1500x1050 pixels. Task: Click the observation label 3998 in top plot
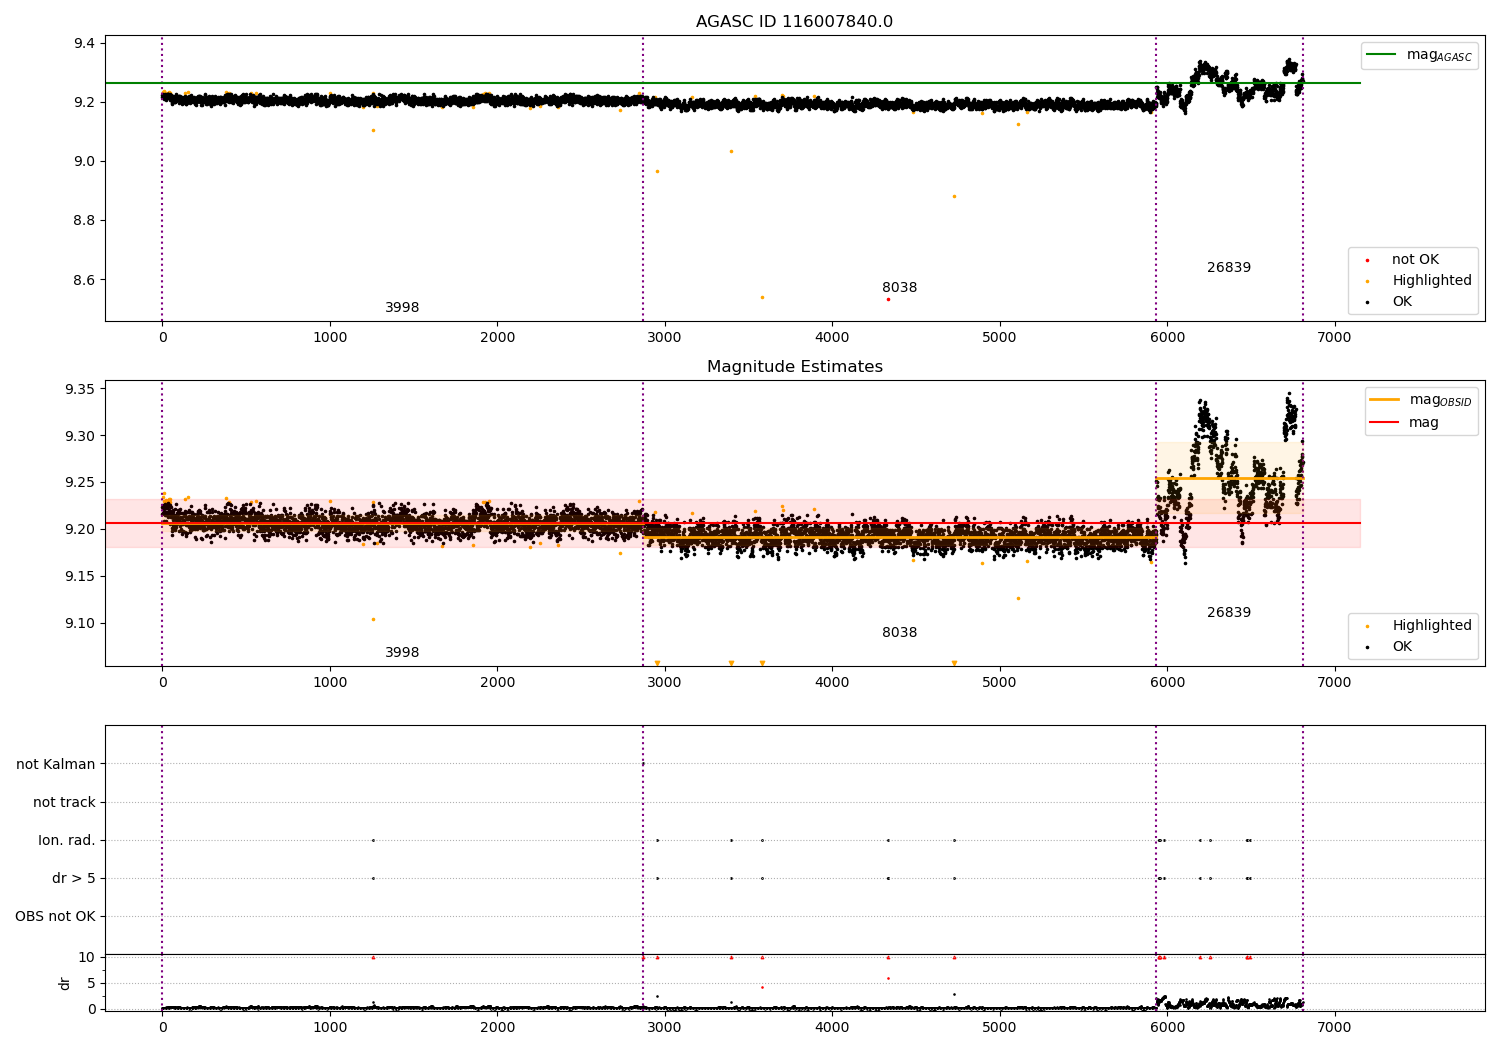pyautogui.click(x=402, y=308)
